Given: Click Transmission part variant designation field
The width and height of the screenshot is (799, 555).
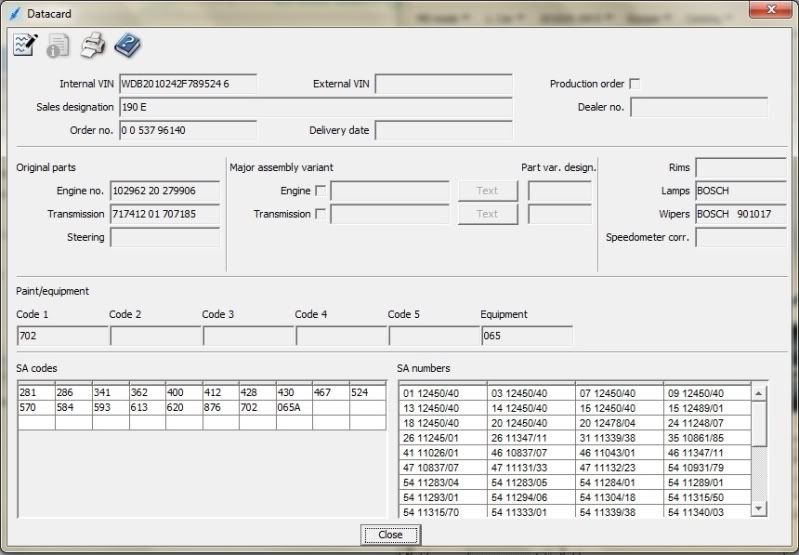Looking at the screenshot, I should [x=560, y=214].
